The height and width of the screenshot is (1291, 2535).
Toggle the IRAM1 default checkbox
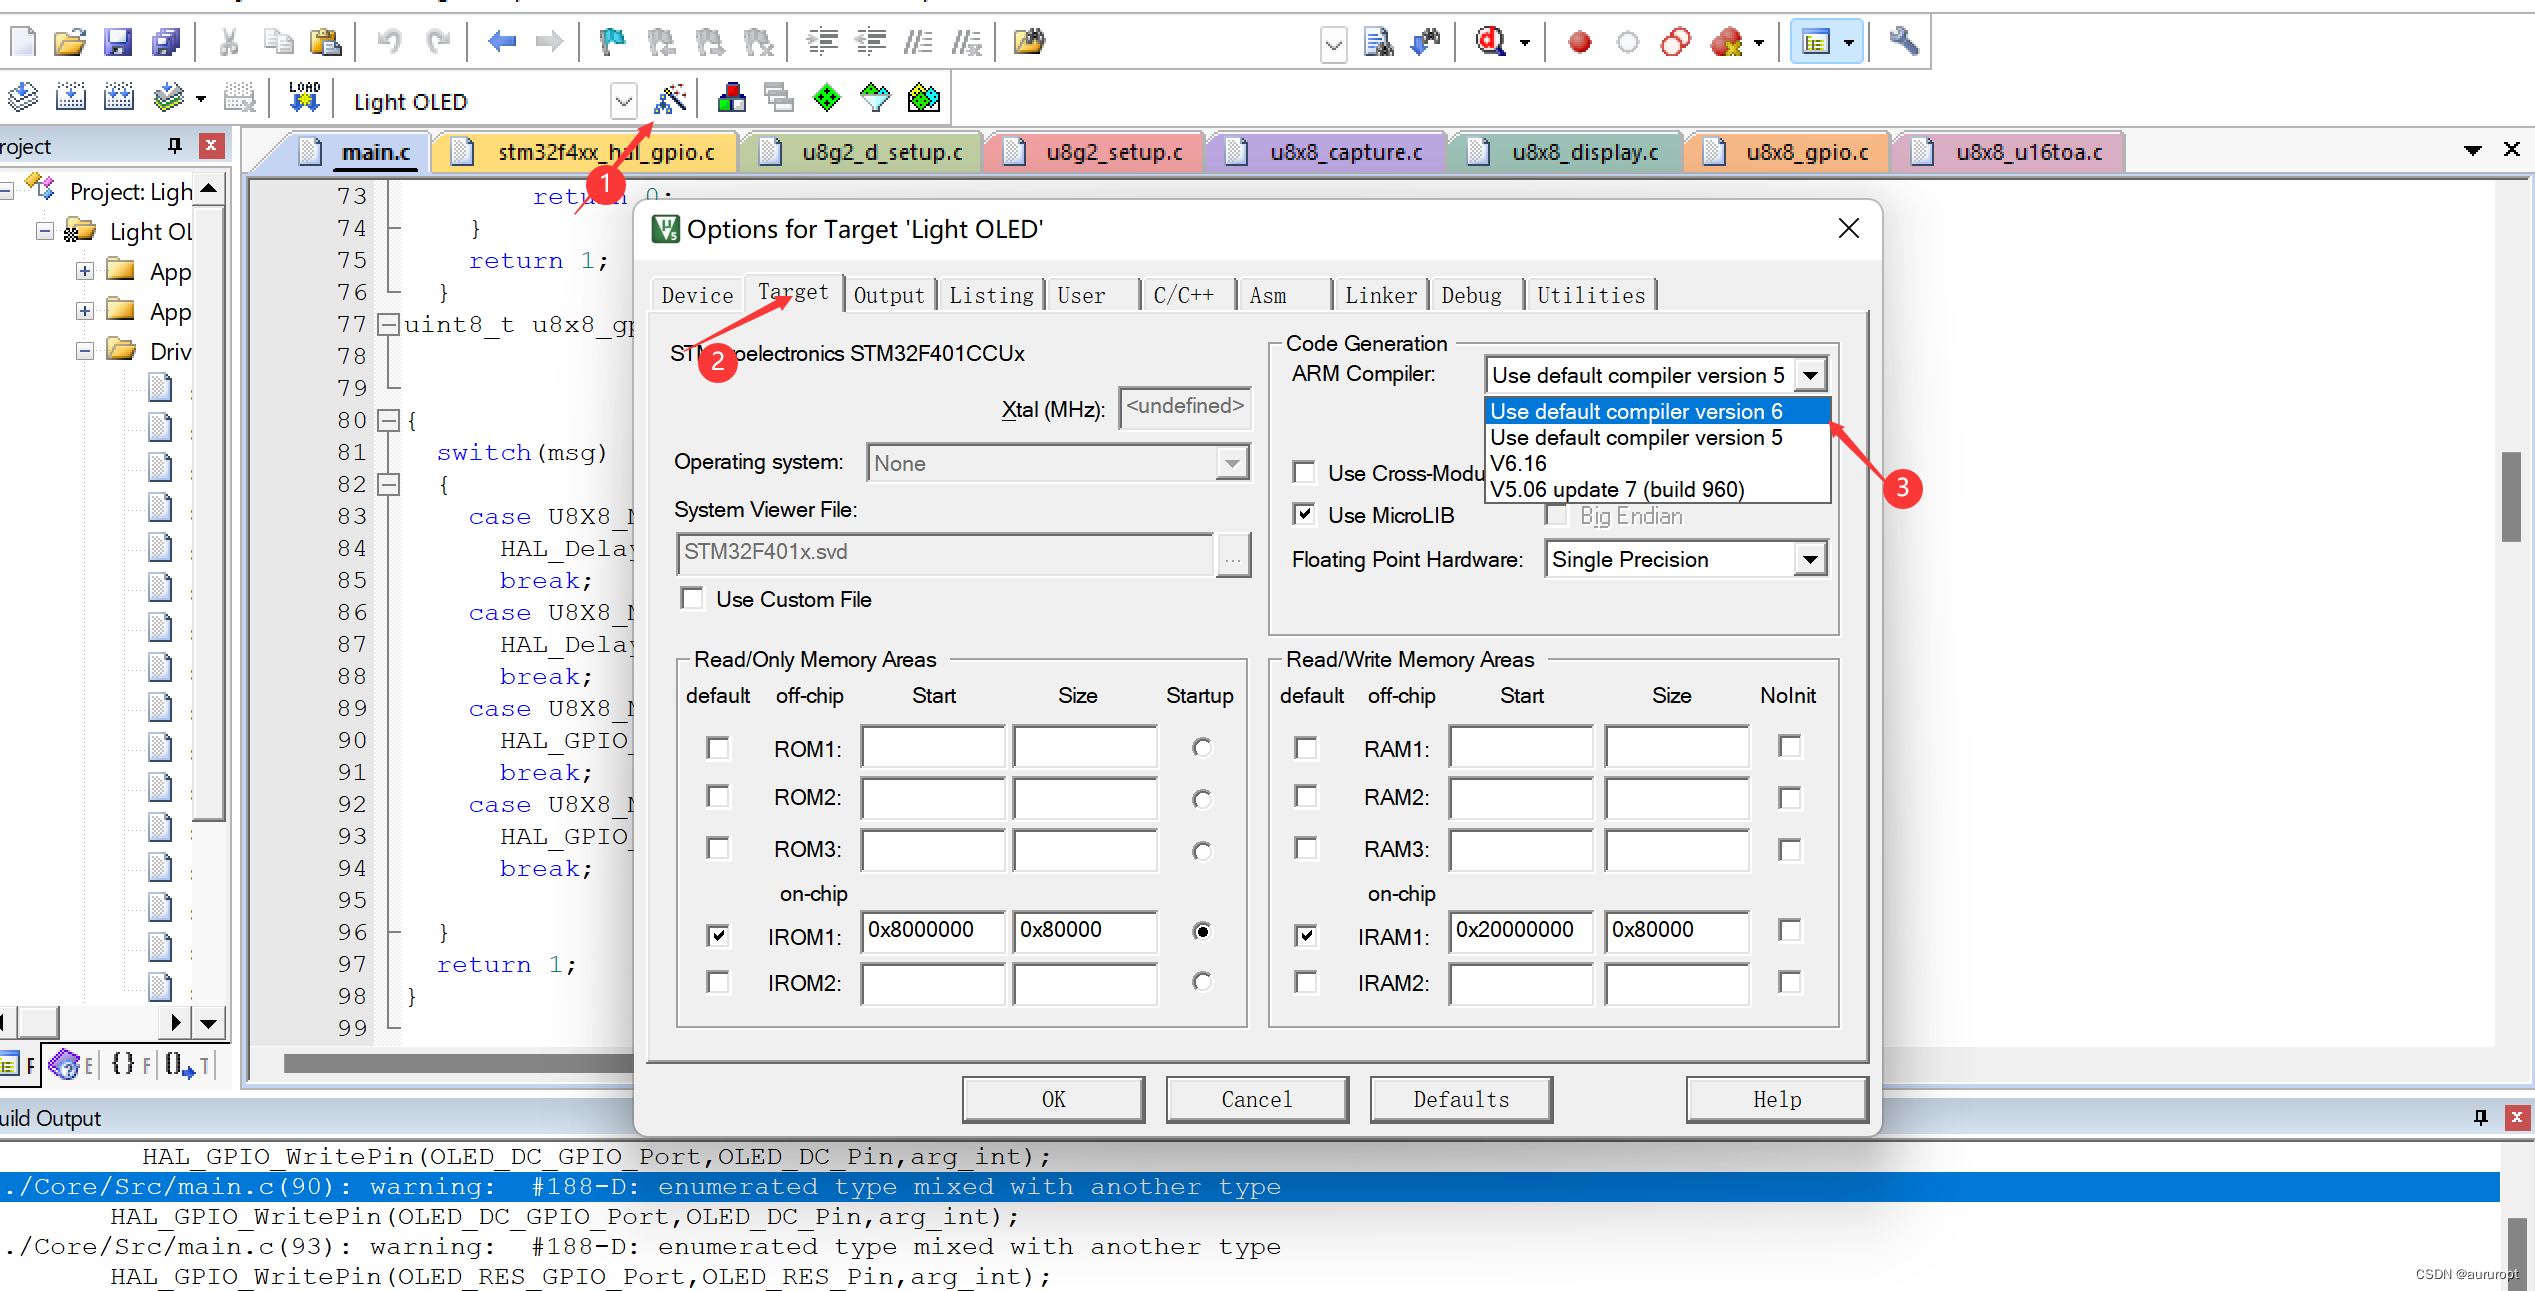pos(1306,935)
